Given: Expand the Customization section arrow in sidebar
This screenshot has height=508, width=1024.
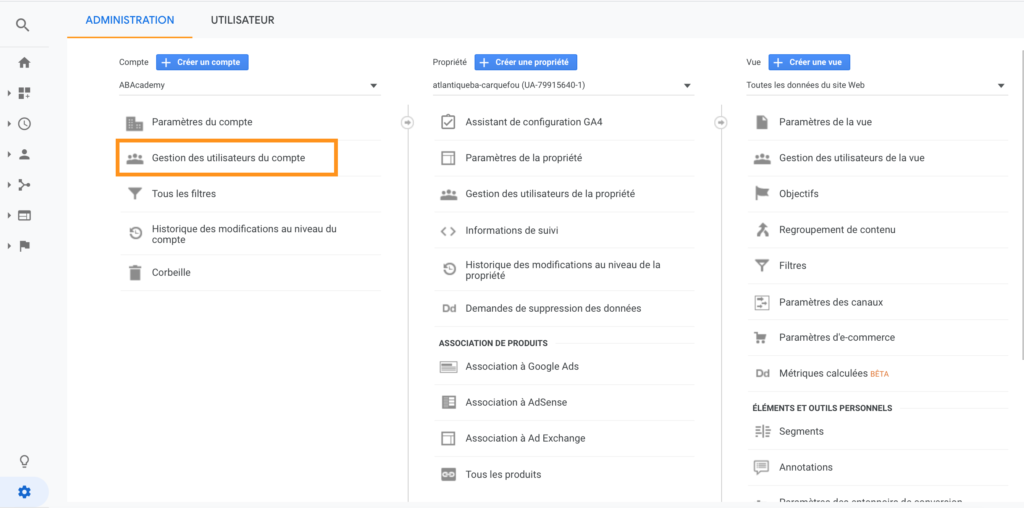Looking at the screenshot, I should click(10, 93).
